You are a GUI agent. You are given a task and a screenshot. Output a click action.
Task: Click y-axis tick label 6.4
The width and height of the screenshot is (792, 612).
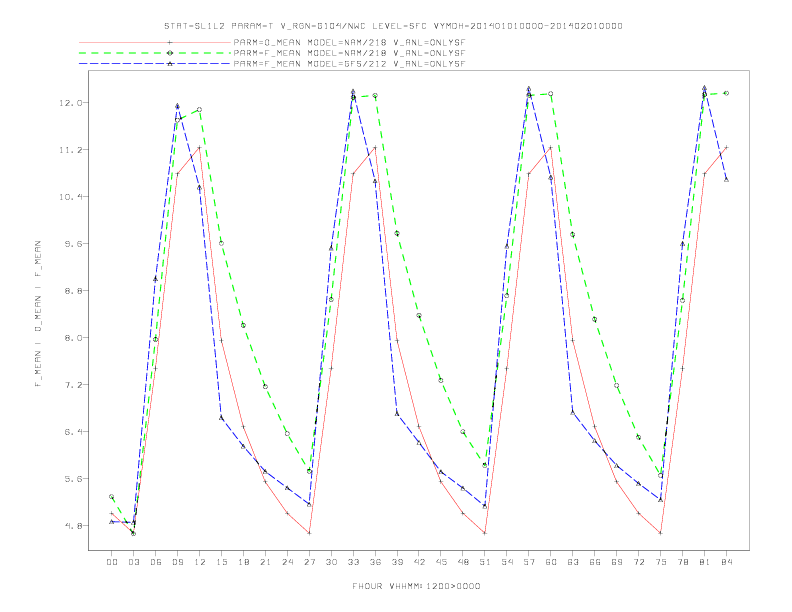[x=73, y=432]
